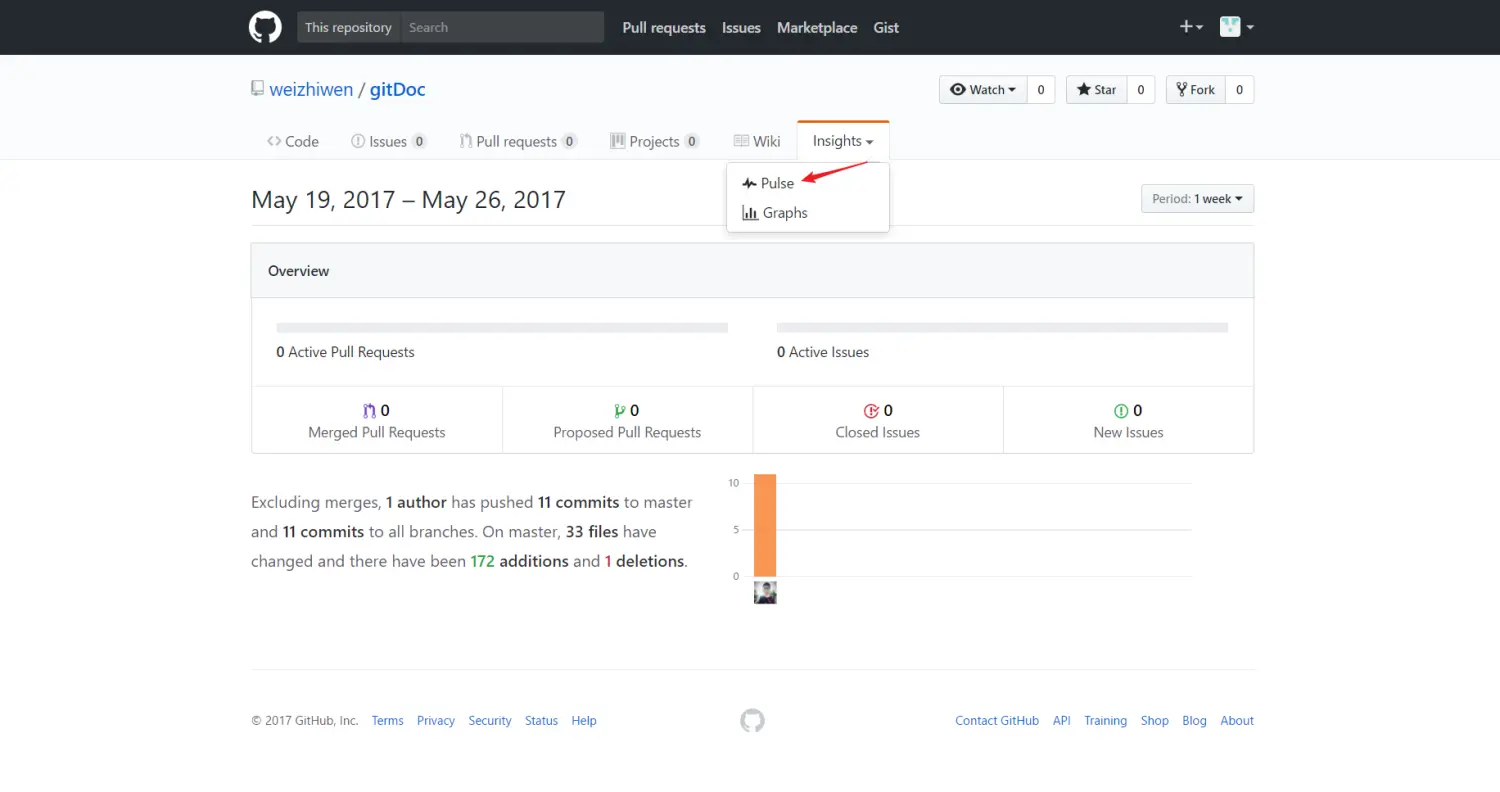Click the Active Issues progress bar

coord(1002,327)
